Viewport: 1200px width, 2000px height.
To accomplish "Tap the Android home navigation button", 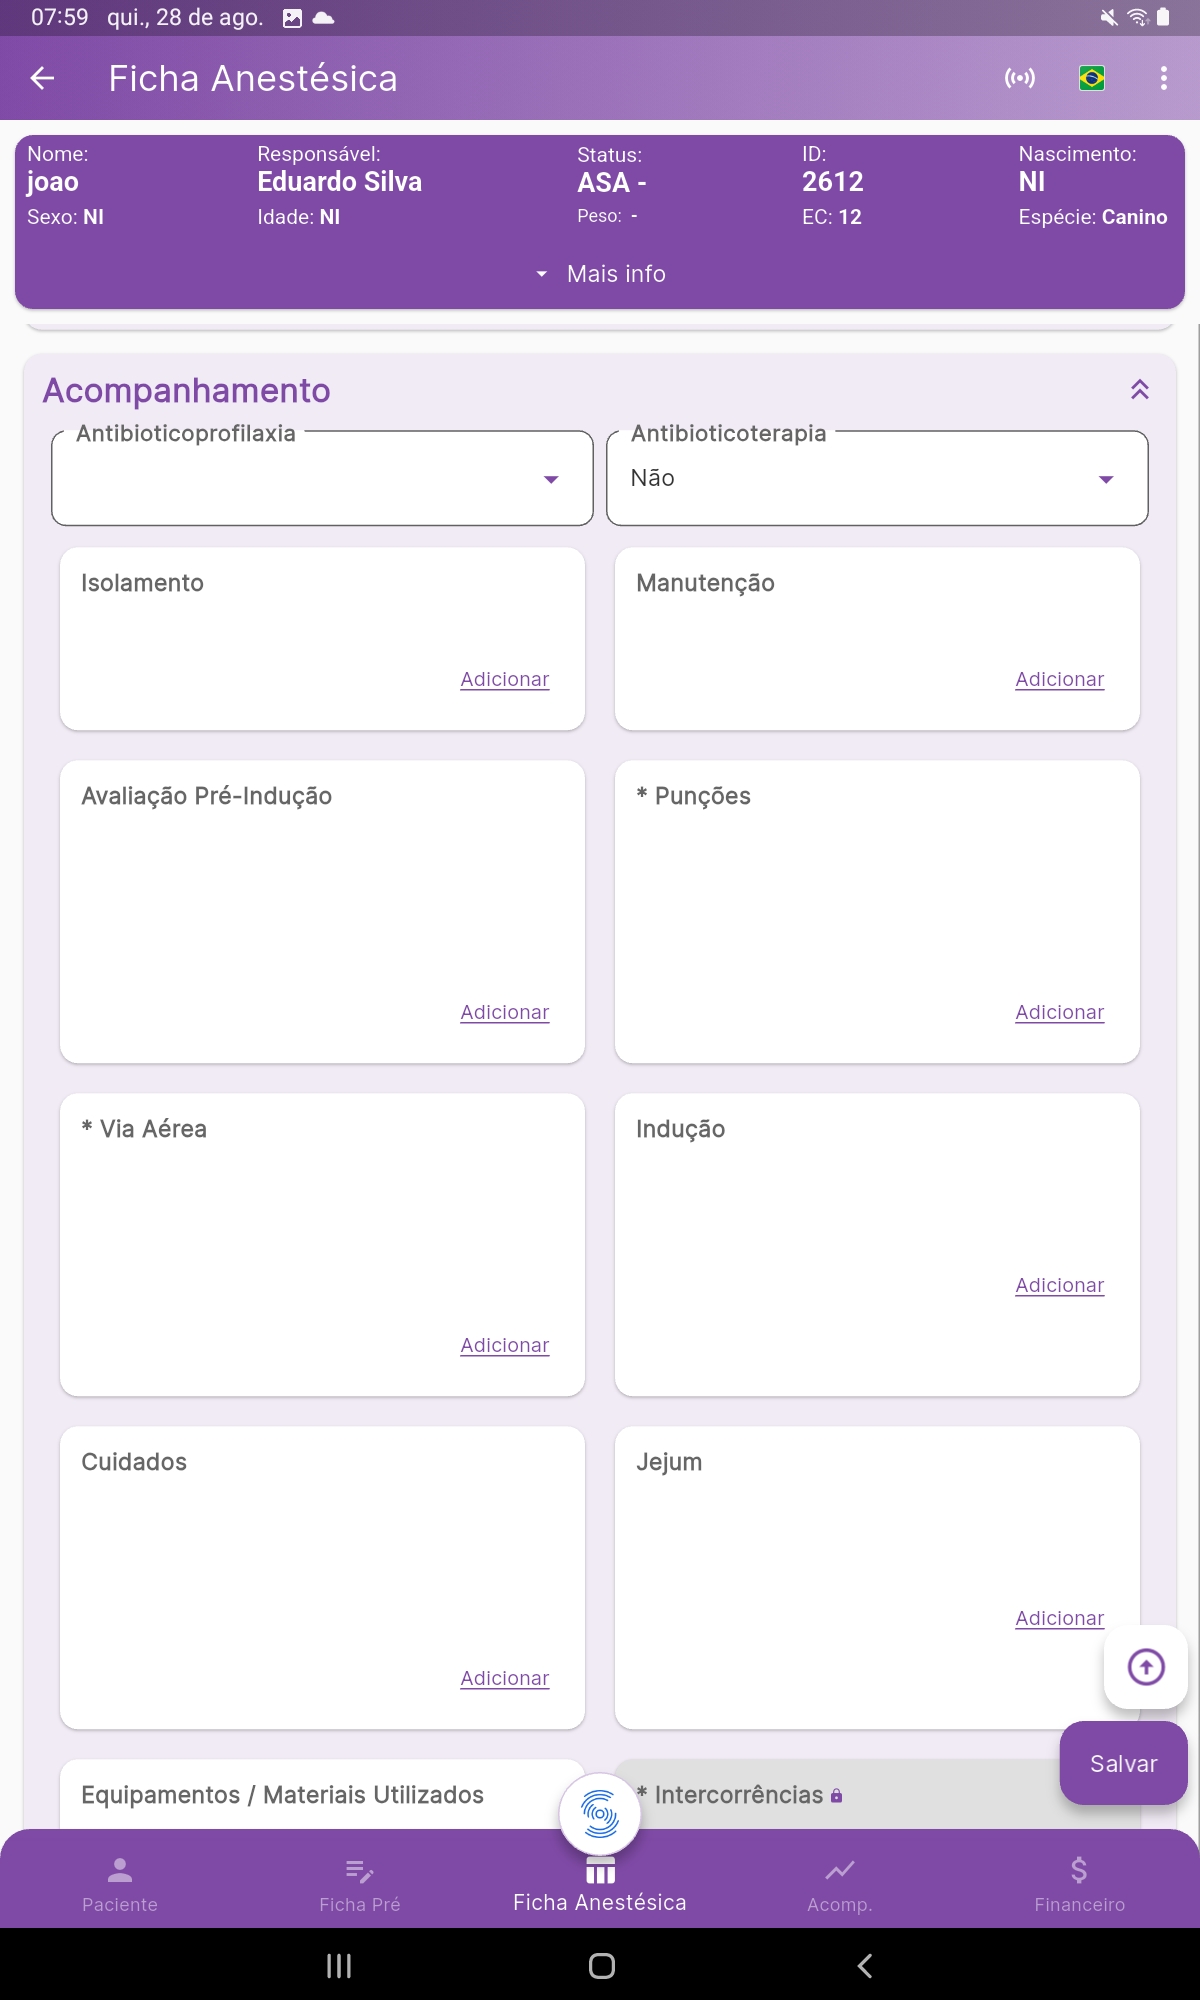I will pyautogui.click(x=601, y=1966).
